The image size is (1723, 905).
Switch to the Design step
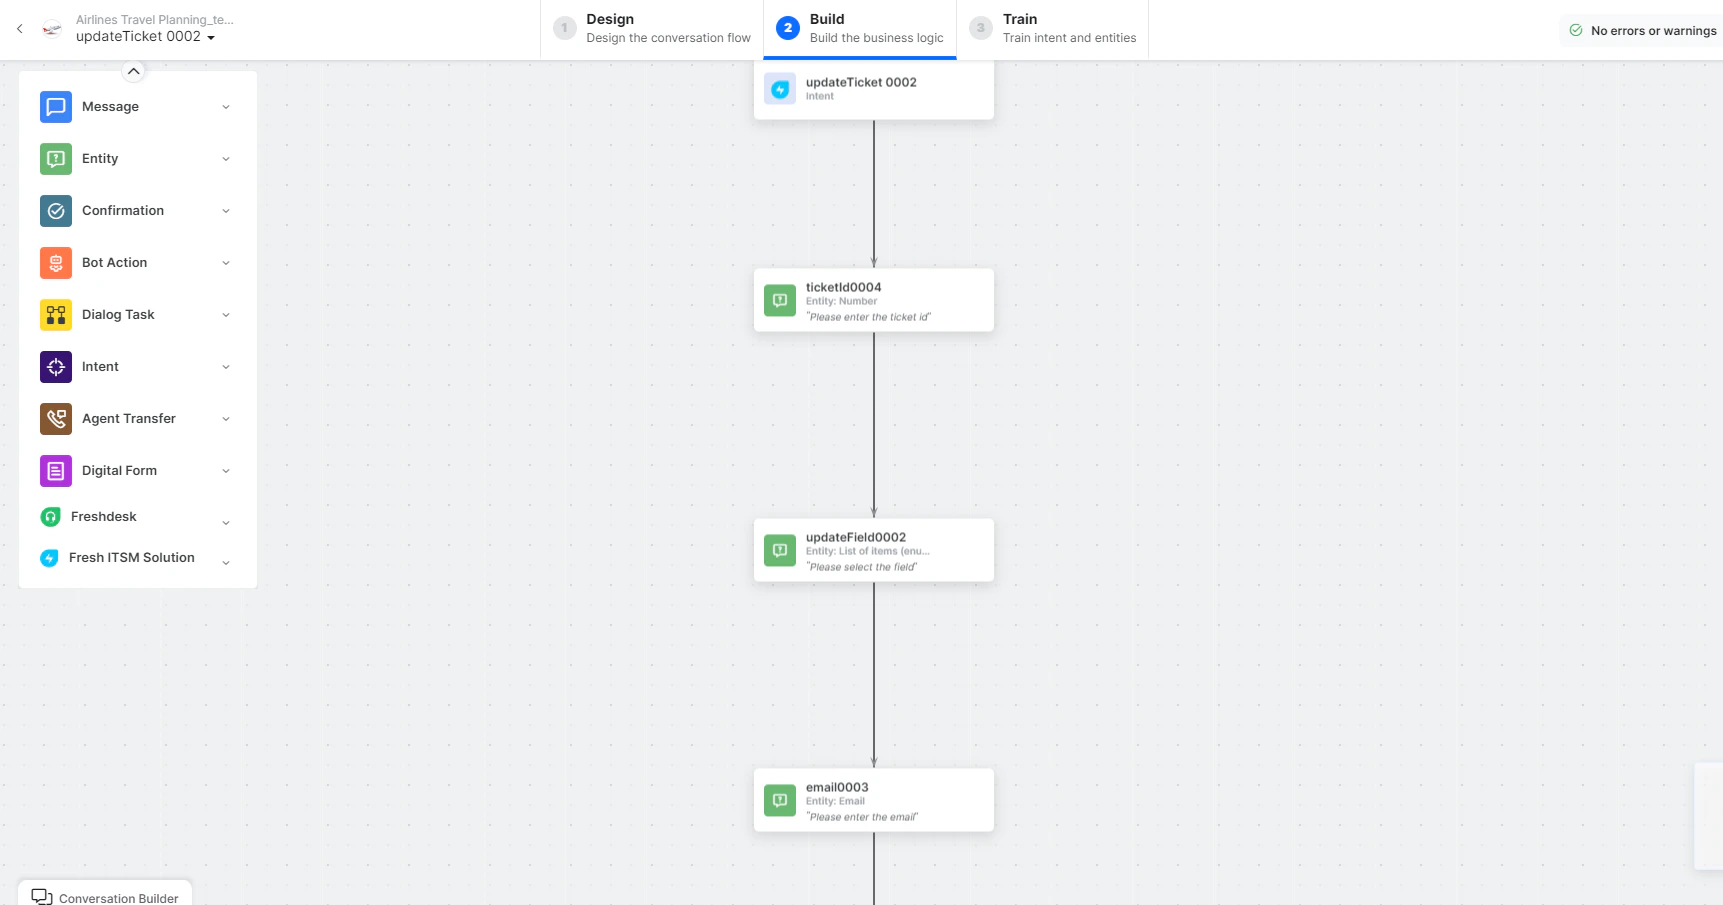point(649,27)
